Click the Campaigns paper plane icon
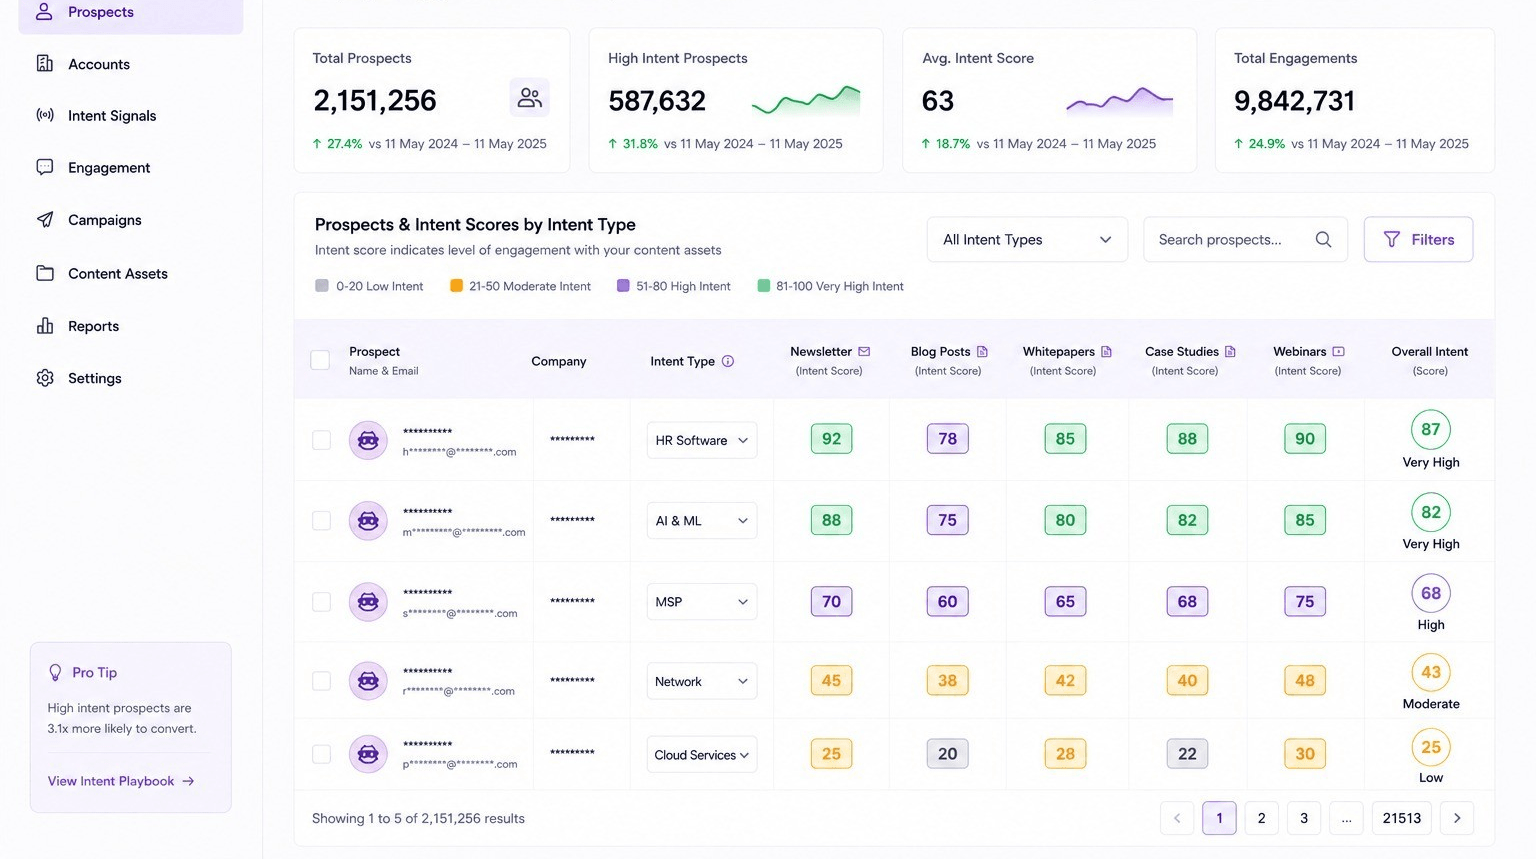 45,220
